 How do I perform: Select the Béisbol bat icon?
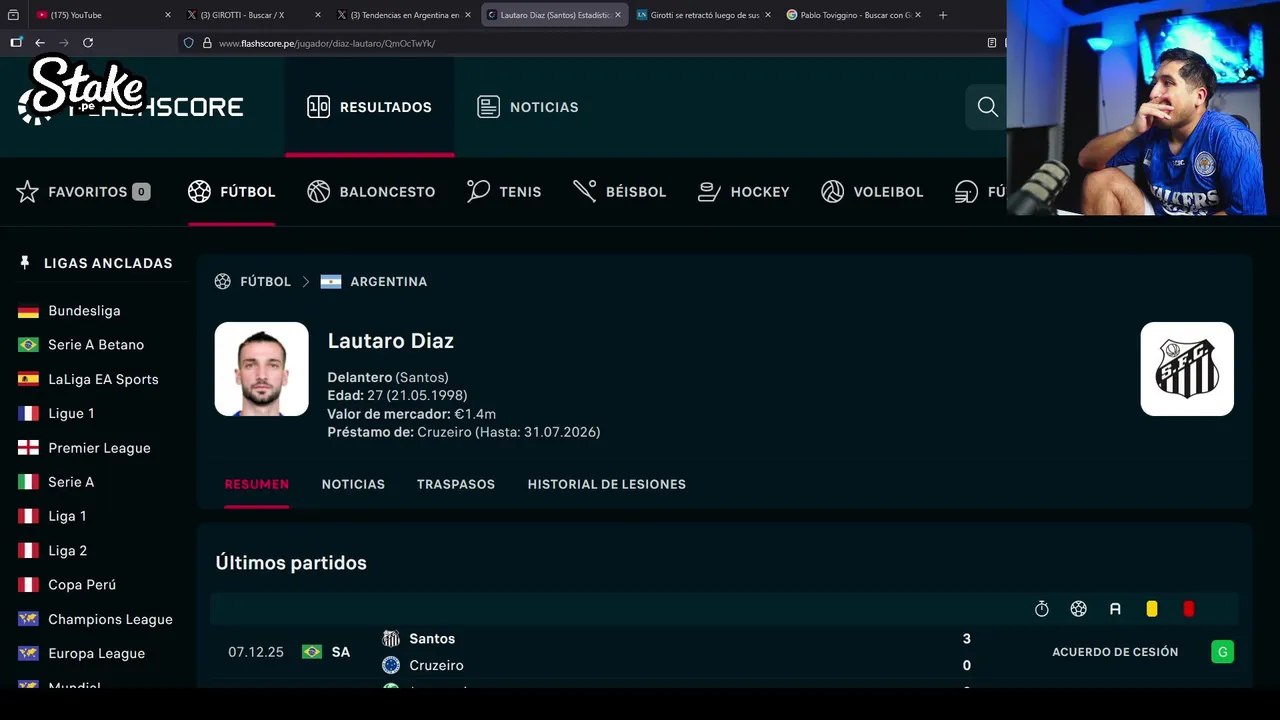(585, 192)
